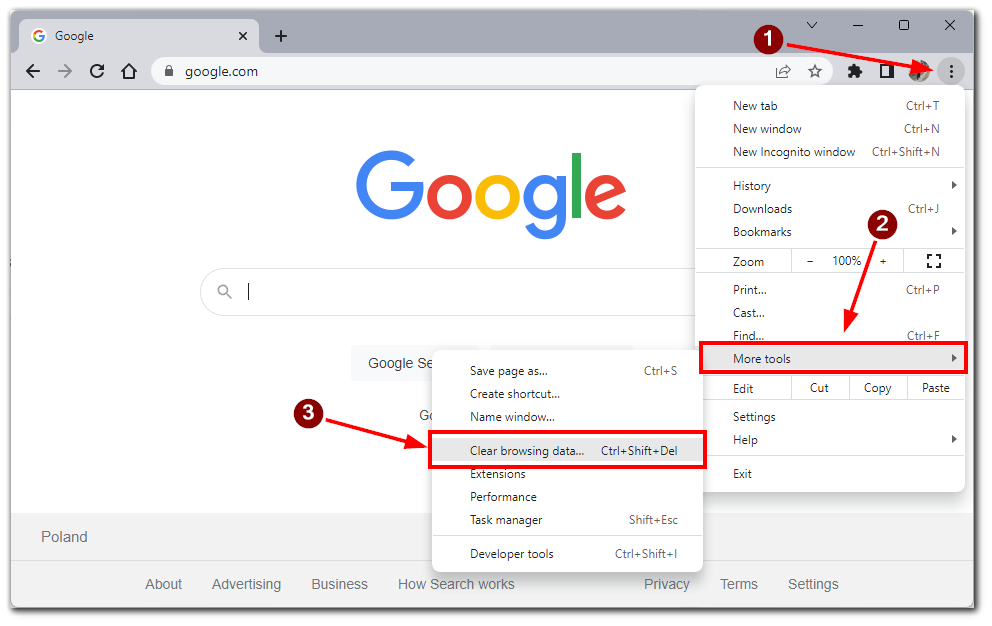Select Save page as...
Image resolution: width=992 pixels, height=626 pixels.
tap(567, 371)
